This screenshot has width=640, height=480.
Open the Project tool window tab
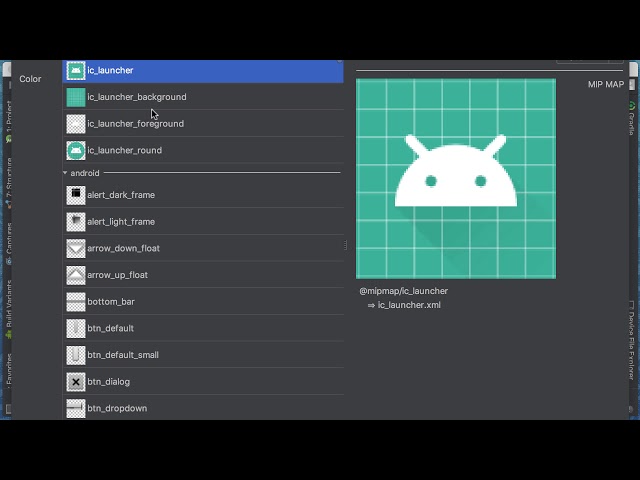click(9, 122)
